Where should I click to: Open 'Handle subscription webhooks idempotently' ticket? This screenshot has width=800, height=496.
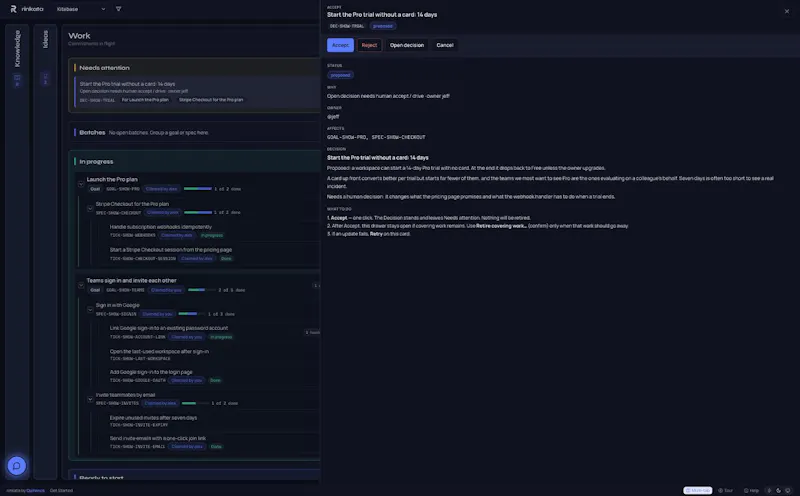[x=160, y=227]
